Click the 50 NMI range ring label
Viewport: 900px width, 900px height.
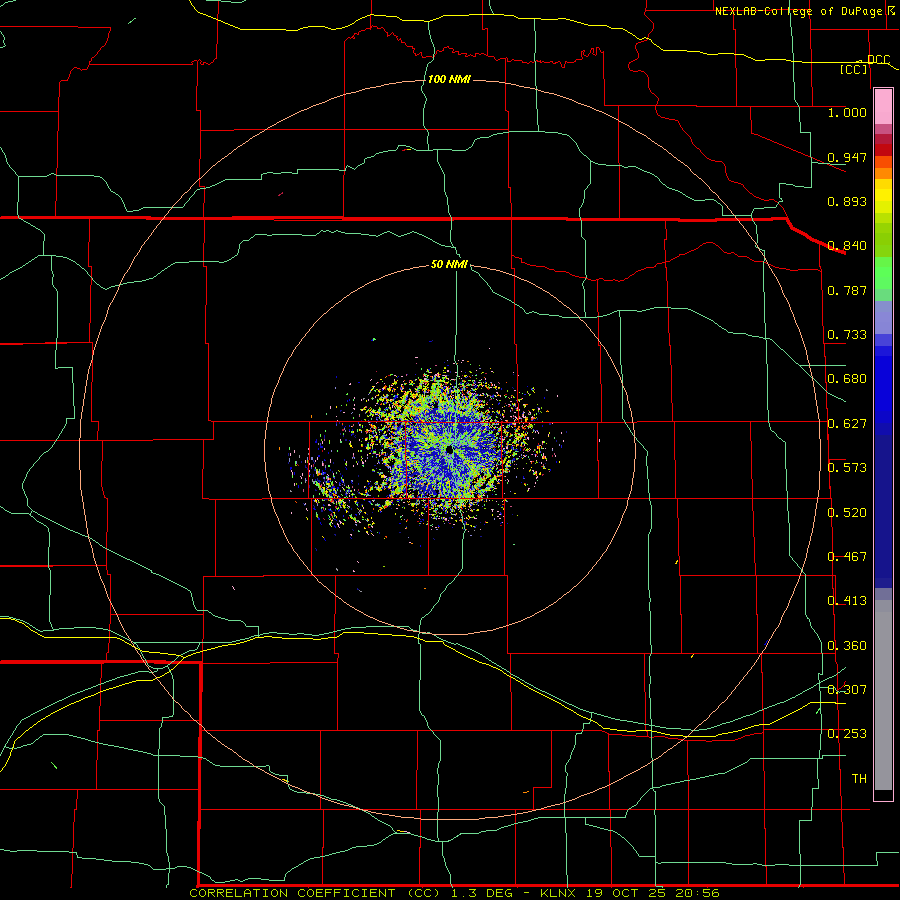click(449, 264)
